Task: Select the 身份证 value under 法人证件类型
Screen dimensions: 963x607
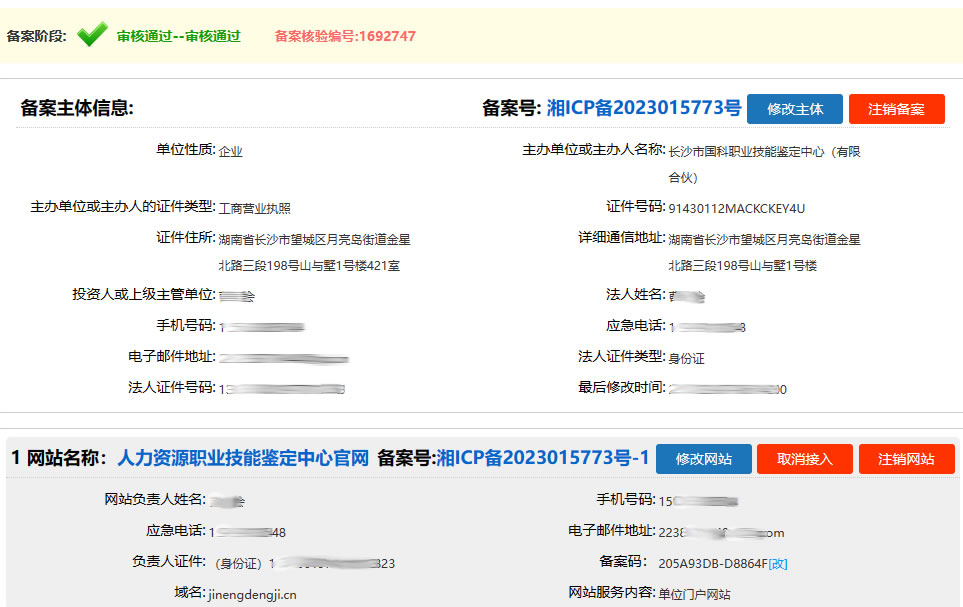Action: tap(686, 358)
